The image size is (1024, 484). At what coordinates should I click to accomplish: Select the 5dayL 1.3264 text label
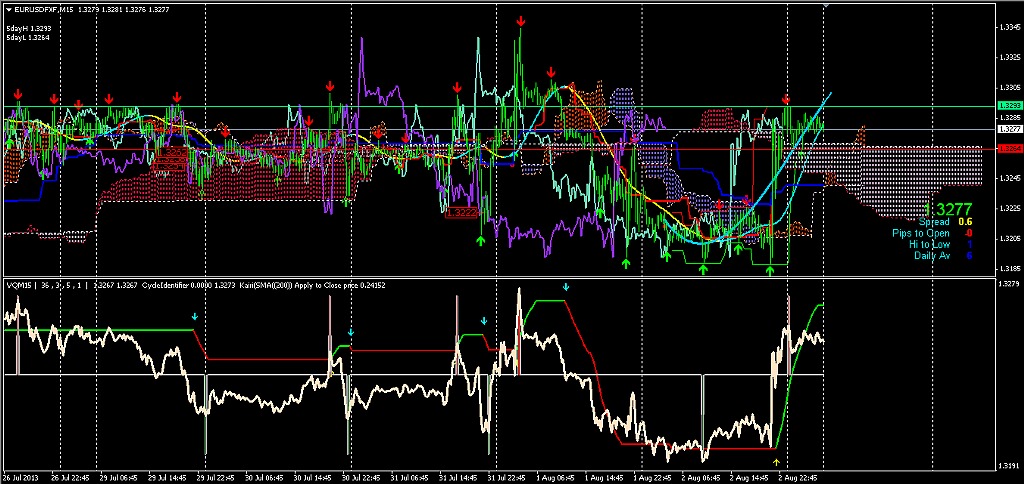click(x=28, y=38)
